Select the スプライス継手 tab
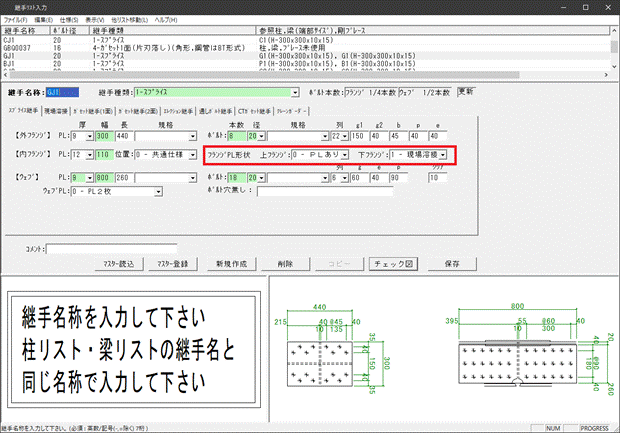The height and width of the screenshot is (433, 620). coord(23,111)
